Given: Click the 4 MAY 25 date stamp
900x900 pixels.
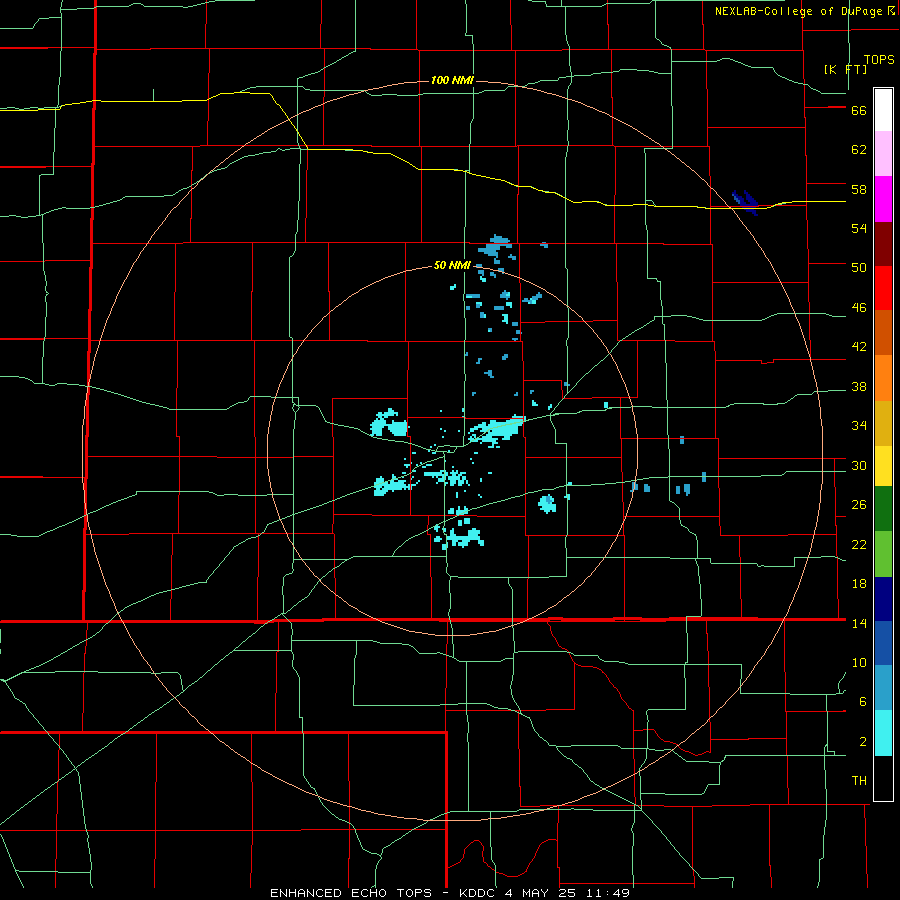Looking at the screenshot, I should 542,893.
